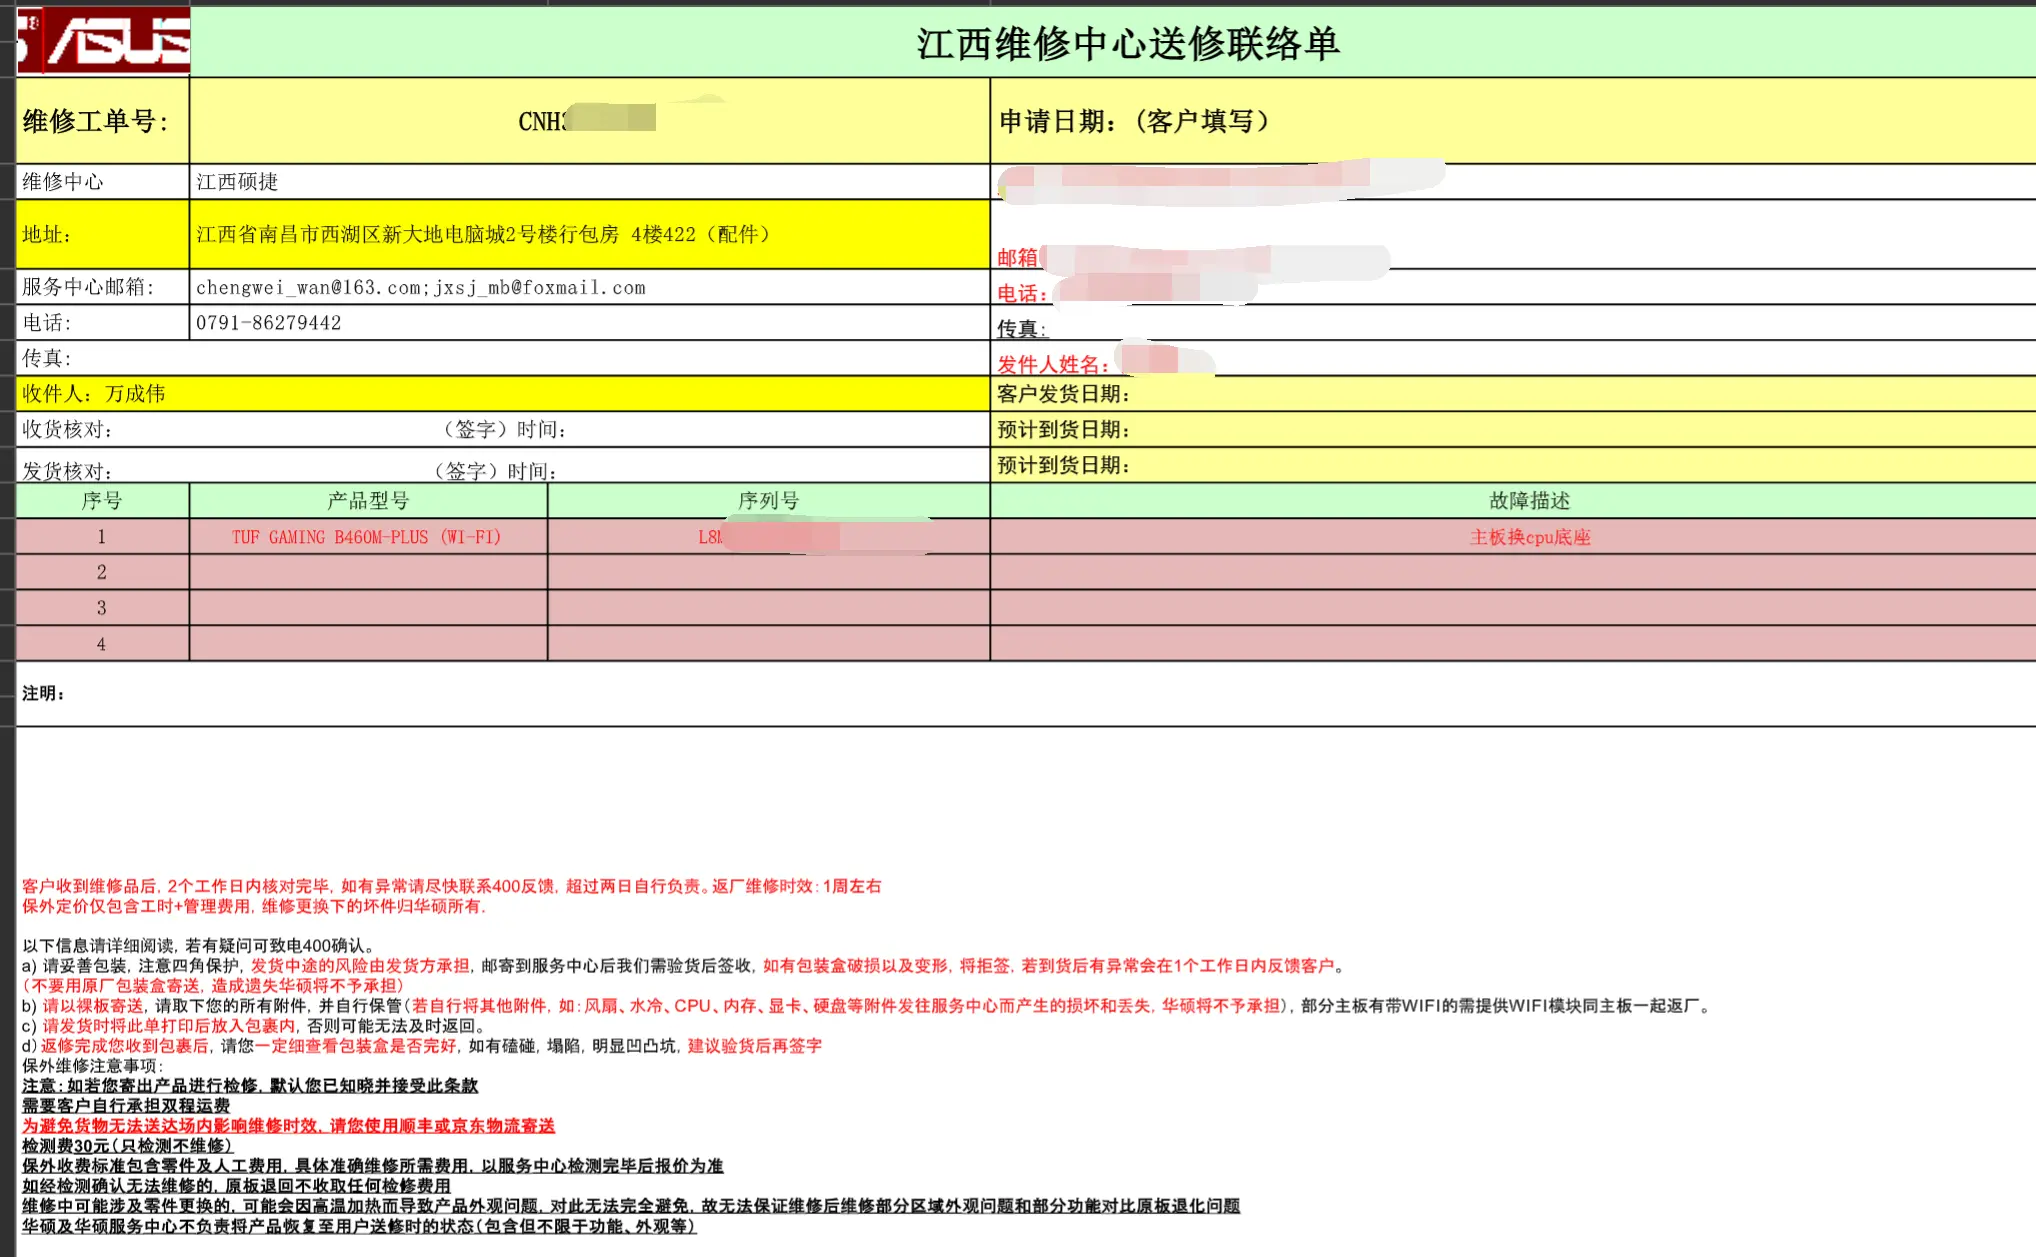Select the email cell chengwei_wan@163.com
Viewport: 2036px width, 1257px height.
coord(590,287)
